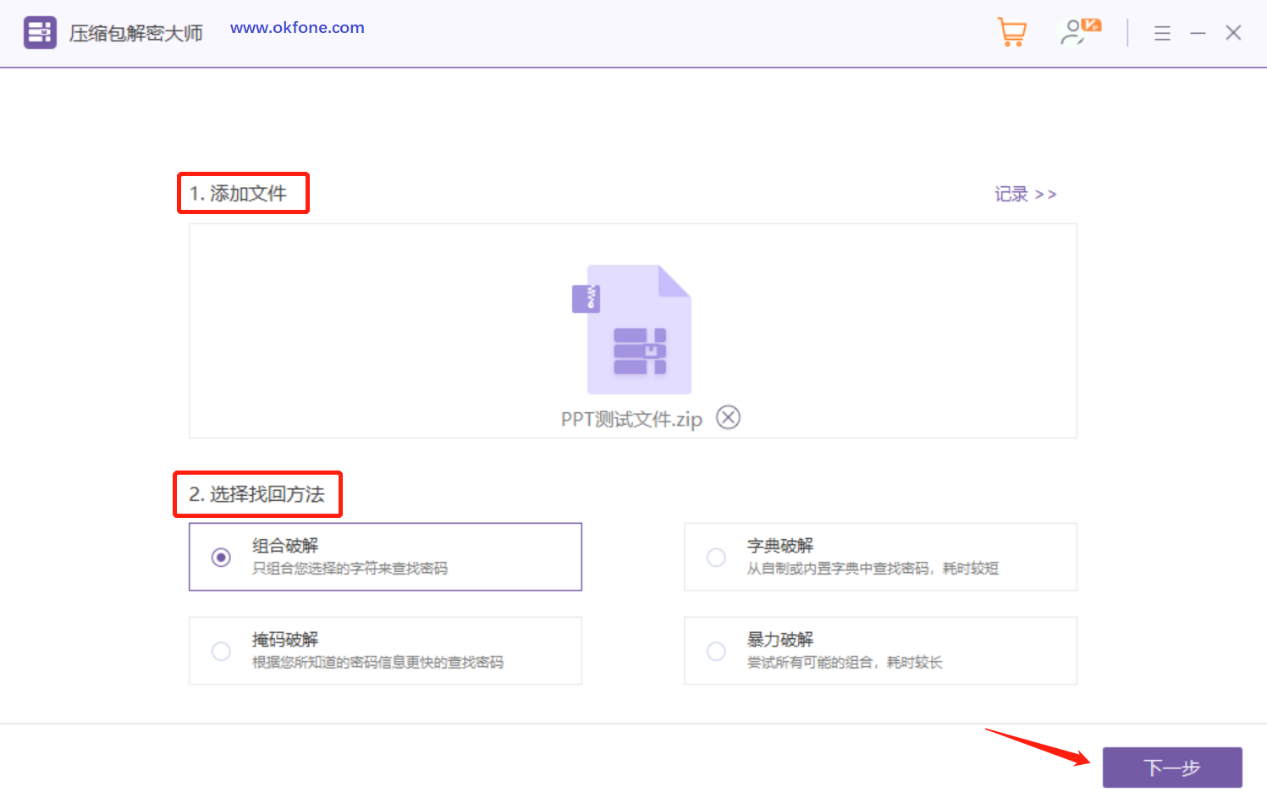Minimize the application window
The image size is (1267, 809).
tap(1197, 32)
